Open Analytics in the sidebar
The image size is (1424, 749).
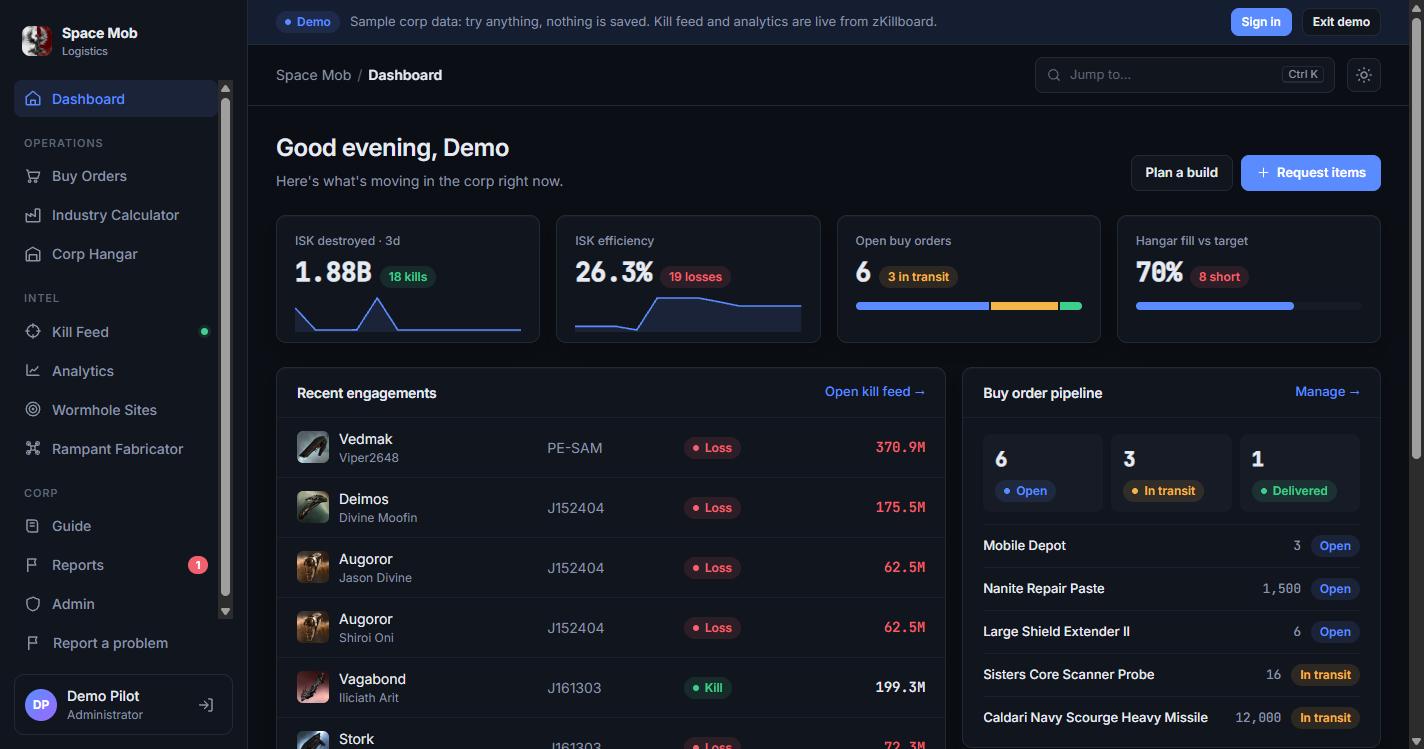pyautogui.click(x=115, y=371)
